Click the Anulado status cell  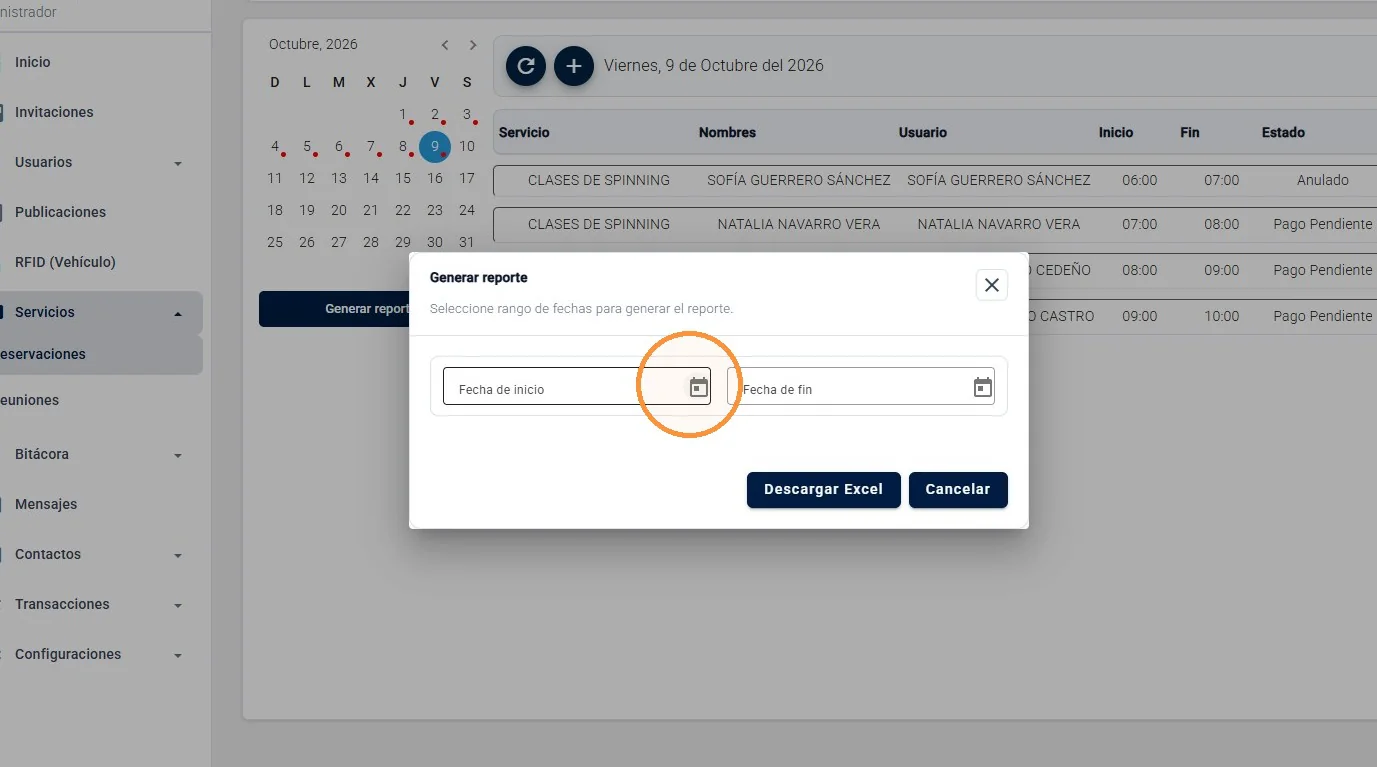click(1323, 180)
